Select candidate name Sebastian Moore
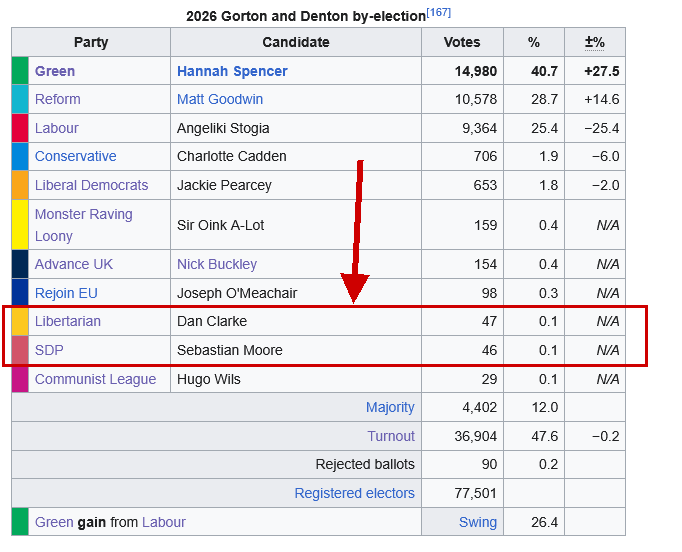 tap(230, 350)
